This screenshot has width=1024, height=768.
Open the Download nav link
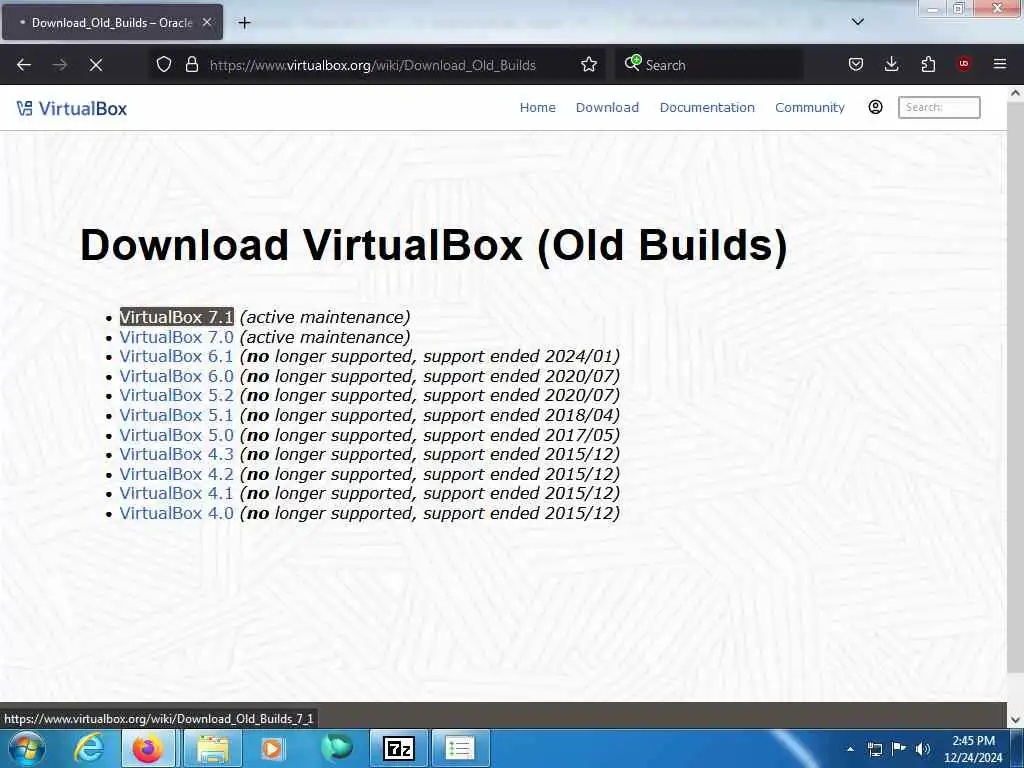[x=607, y=107]
